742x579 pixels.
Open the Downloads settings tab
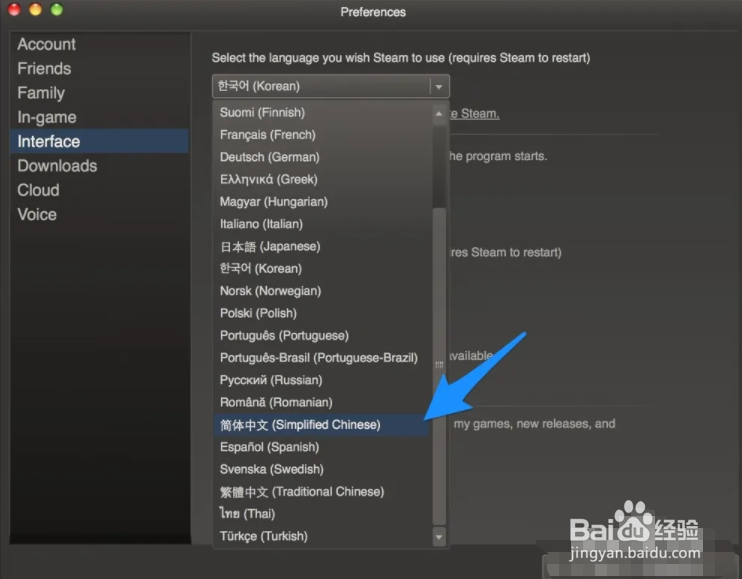tap(99, 166)
